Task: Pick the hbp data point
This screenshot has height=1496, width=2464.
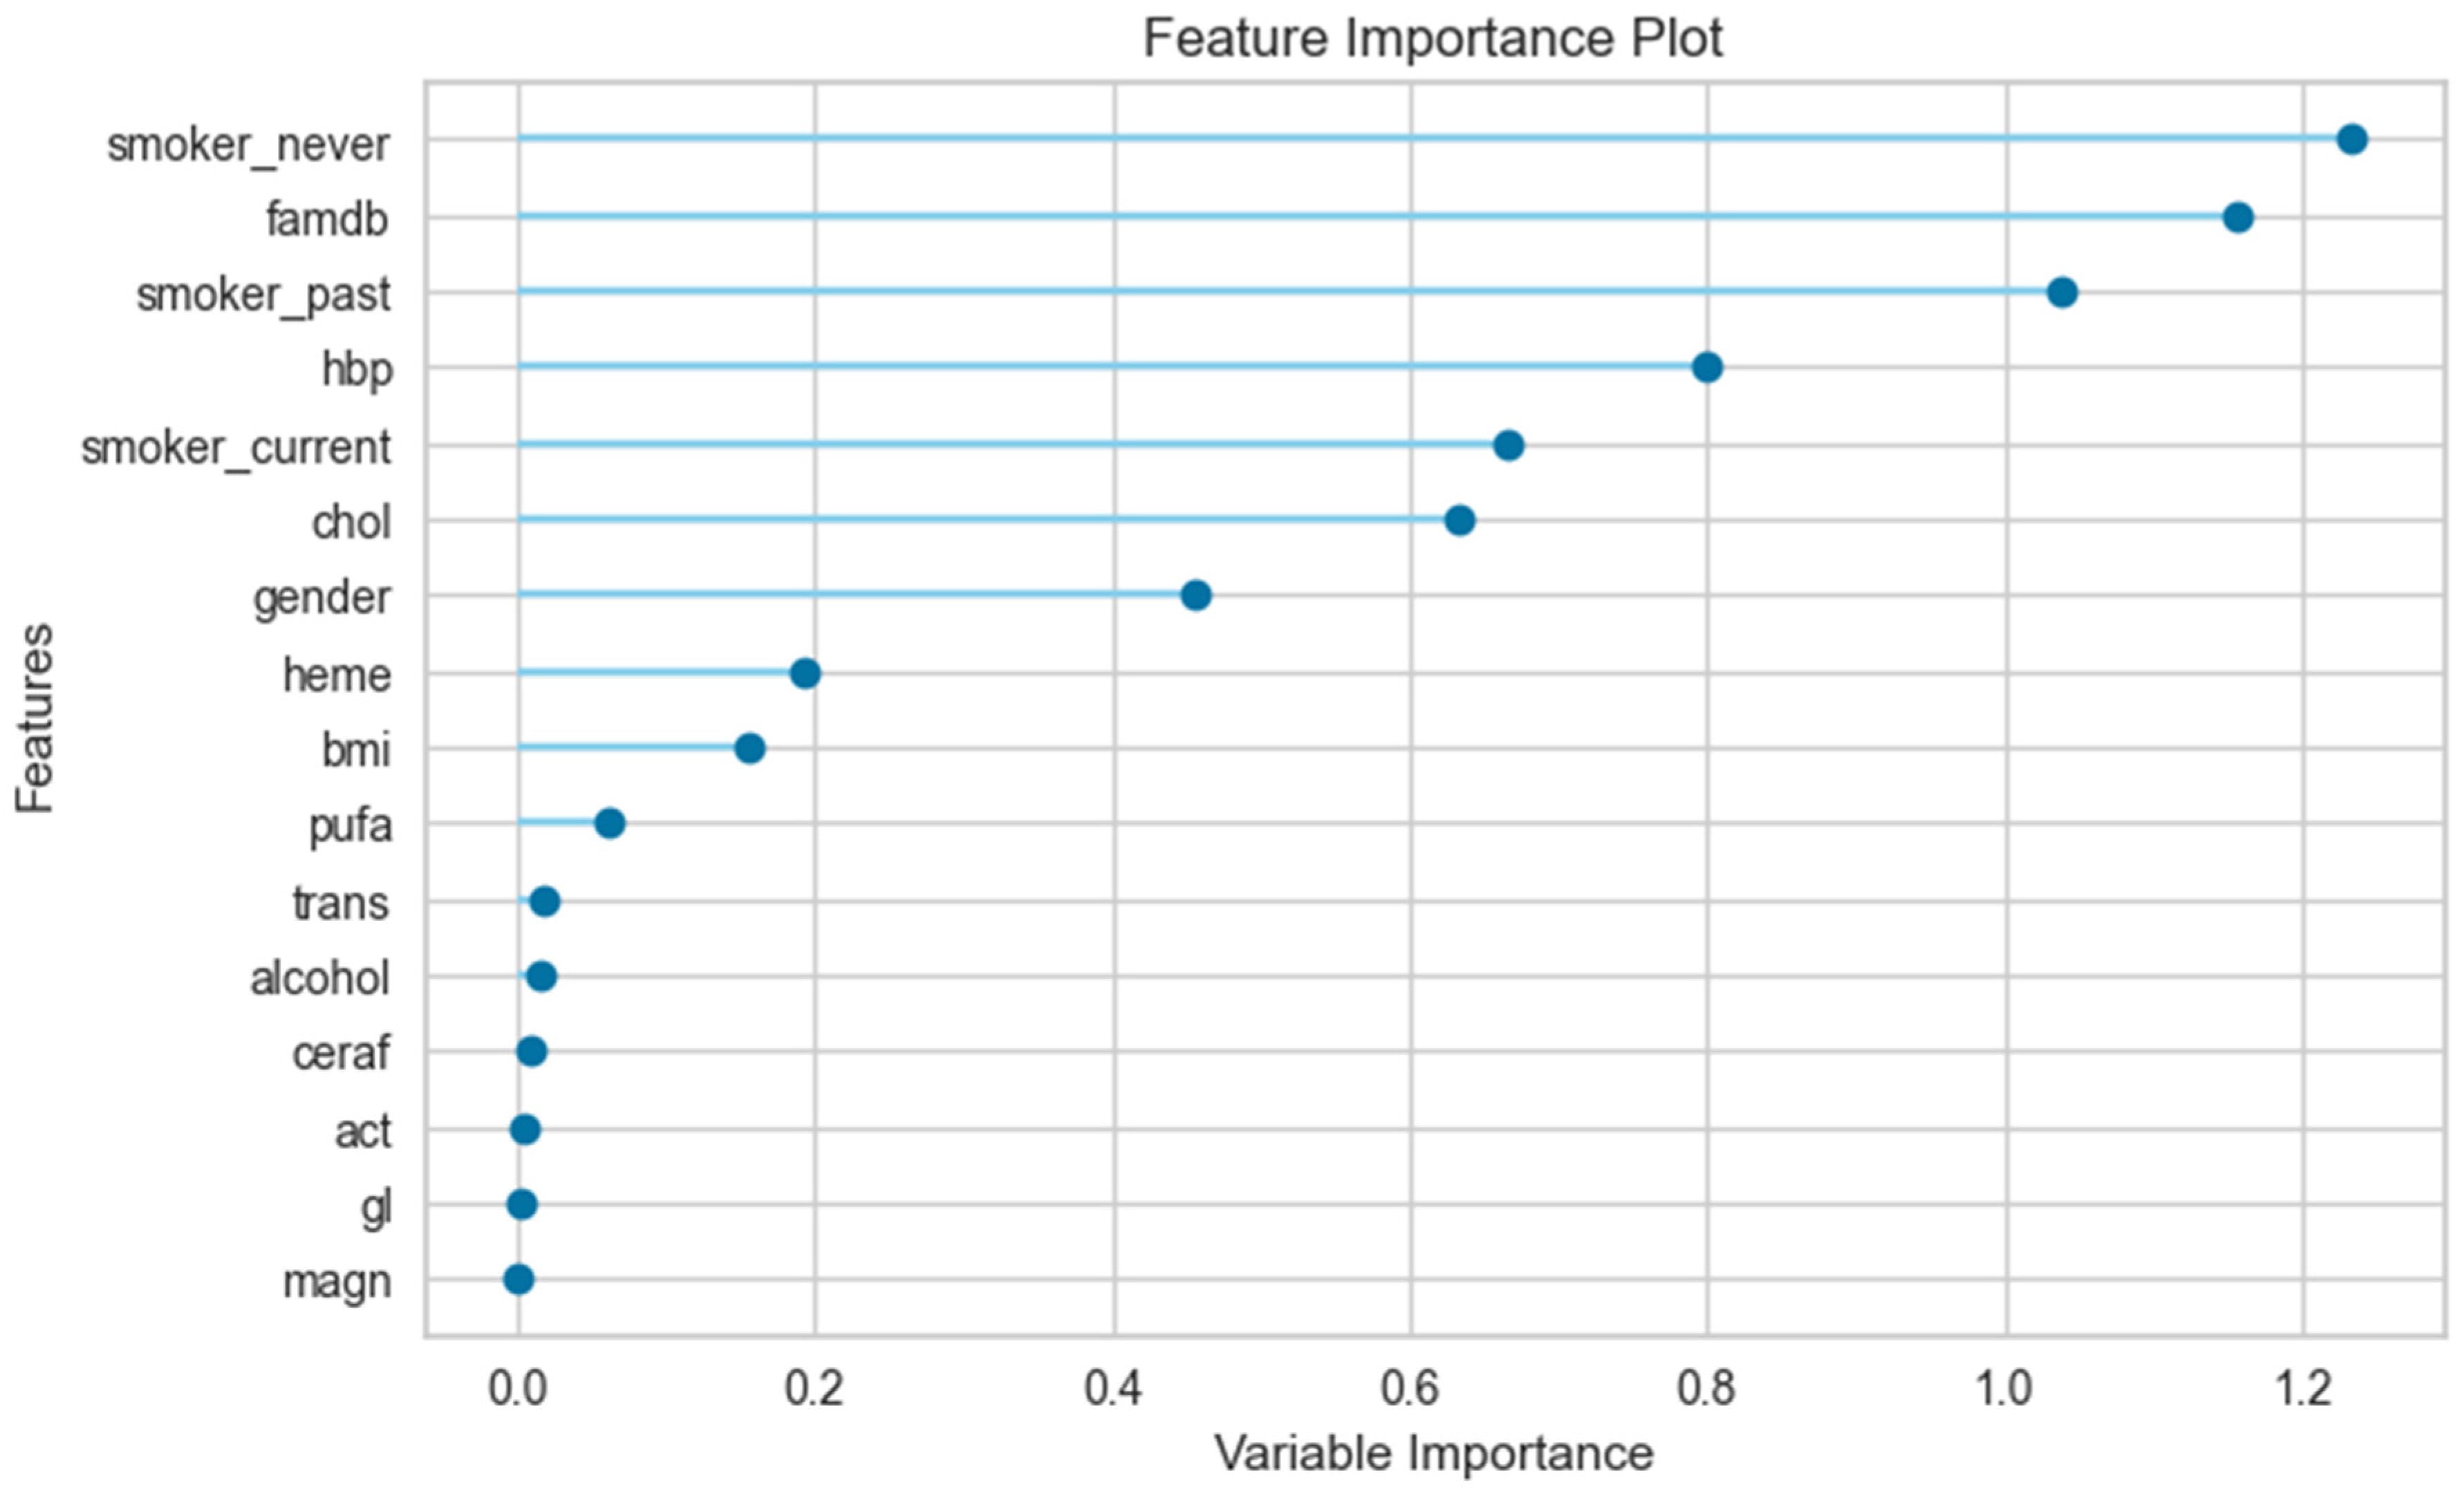Action: [1707, 367]
